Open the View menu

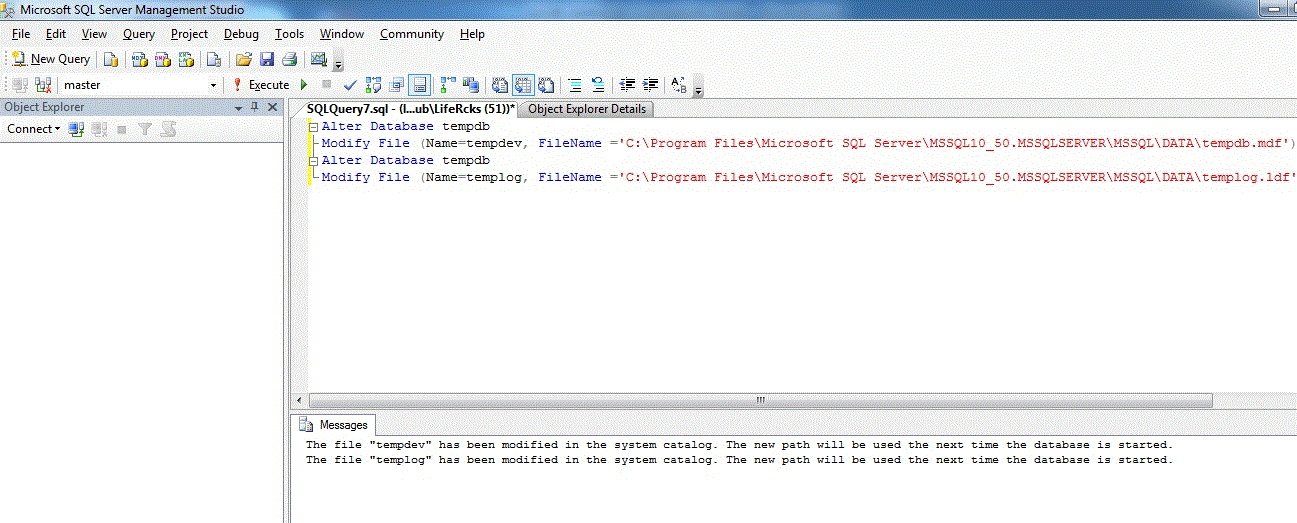(x=95, y=34)
